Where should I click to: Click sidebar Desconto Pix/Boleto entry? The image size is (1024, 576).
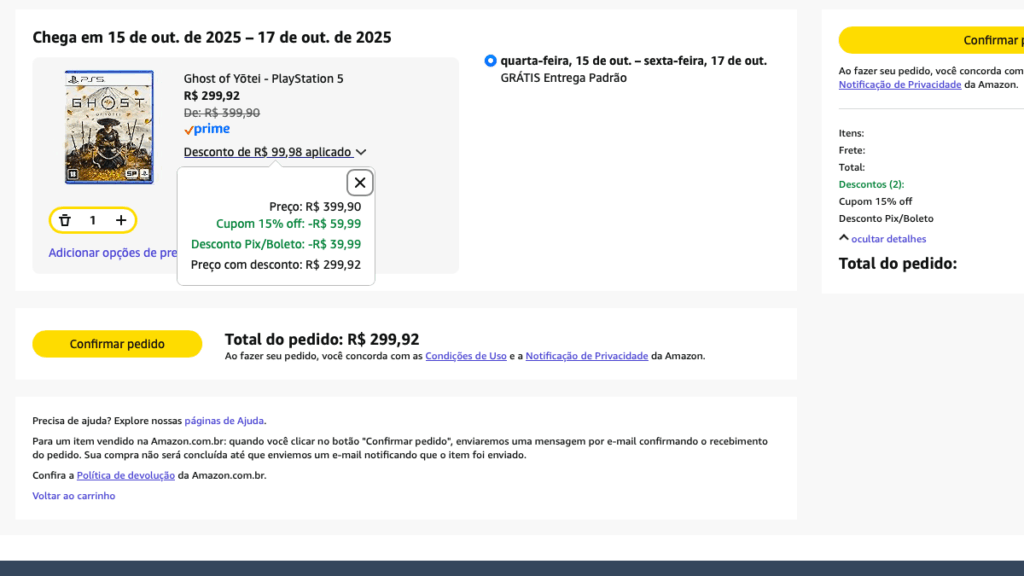[x=886, y=219]
